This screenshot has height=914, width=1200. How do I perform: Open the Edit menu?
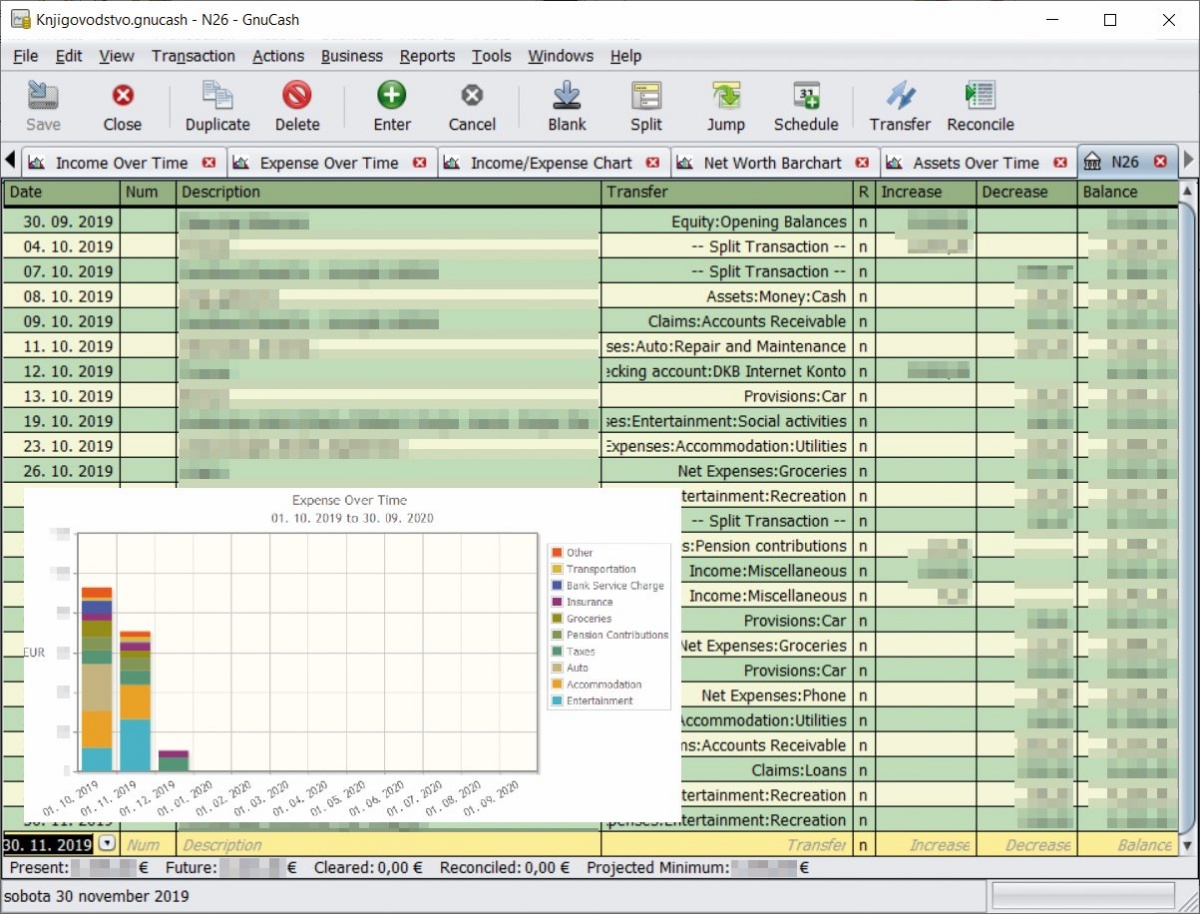[x=69, y=56]
